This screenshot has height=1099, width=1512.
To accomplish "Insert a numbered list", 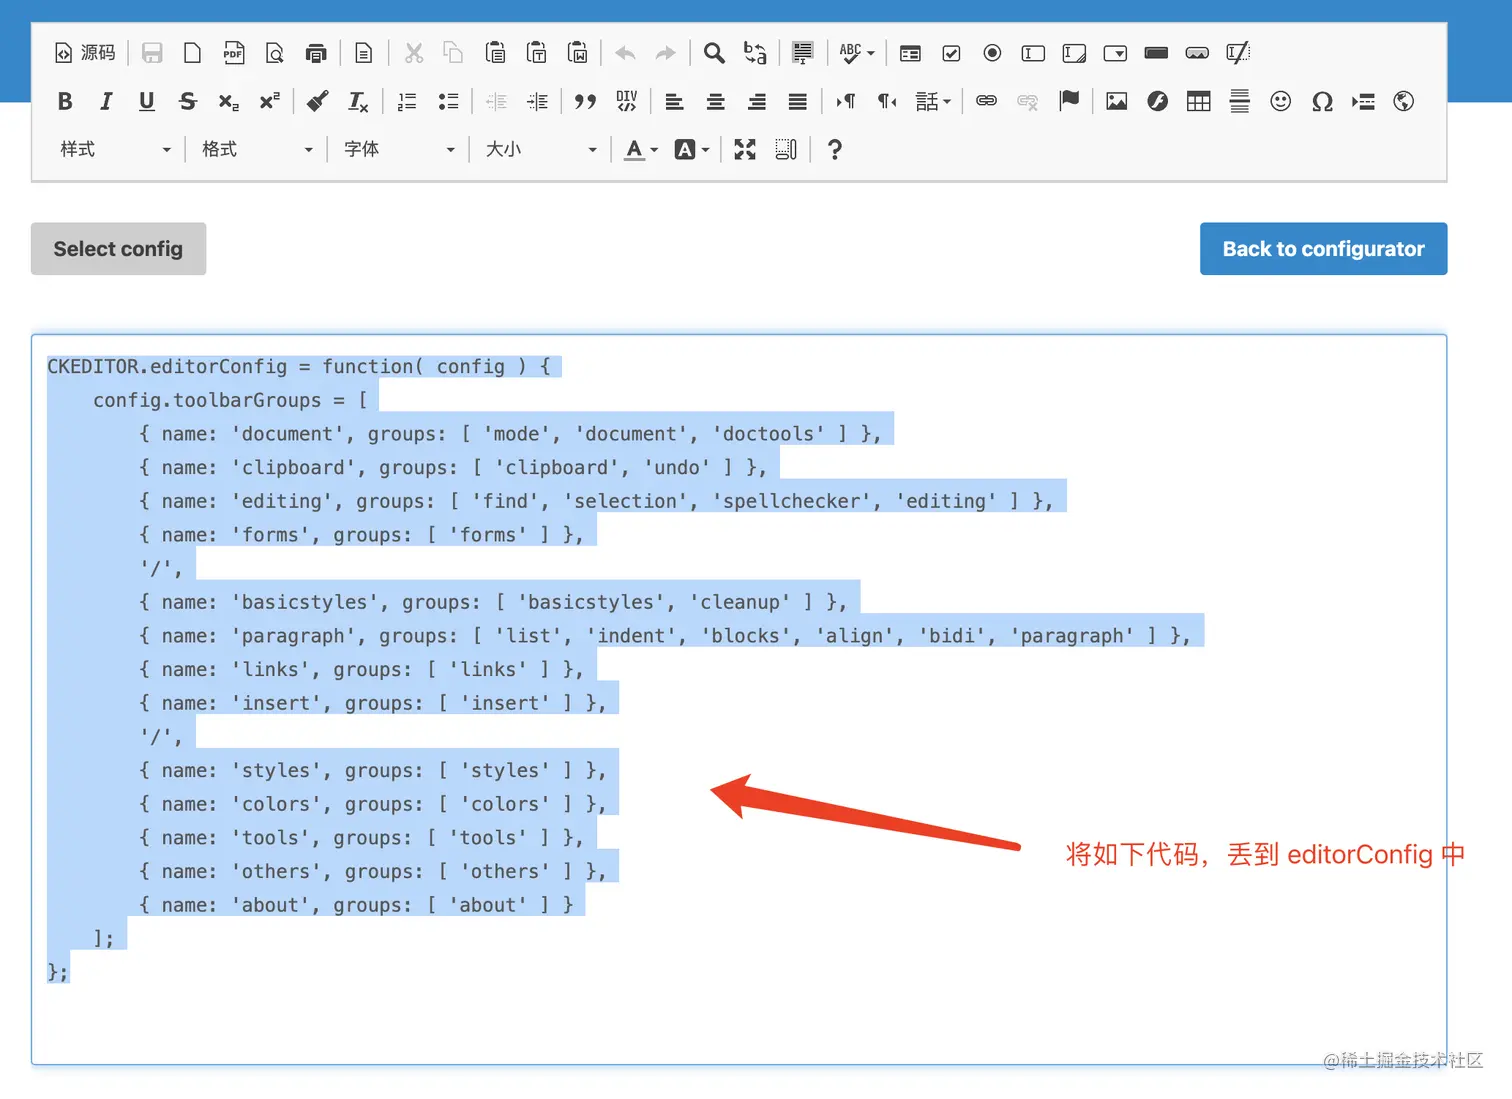I will click(x=407, y=101).
